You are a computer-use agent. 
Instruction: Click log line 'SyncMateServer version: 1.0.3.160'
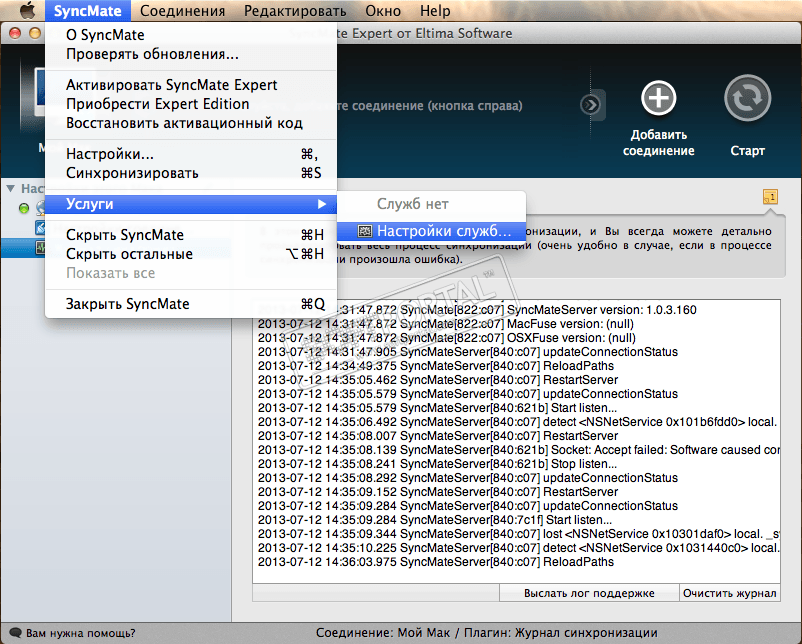477,310
